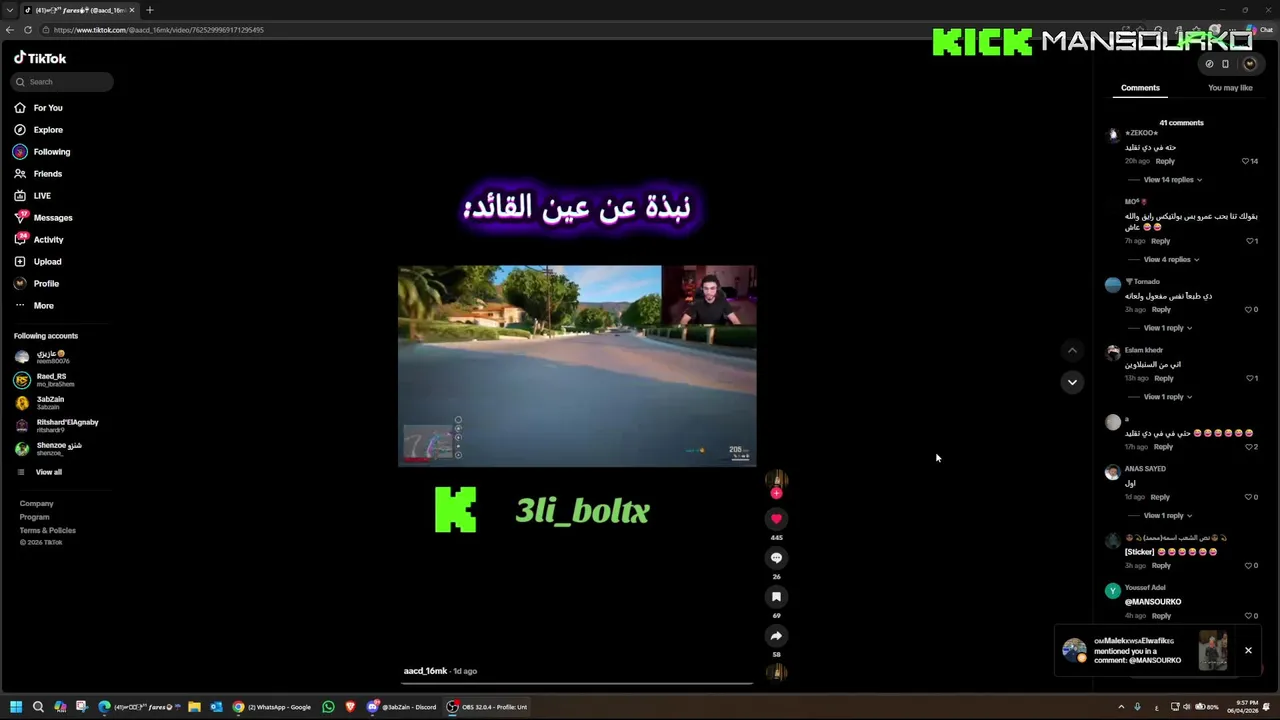Expand View 1 reply under ANAS SAYED
Image resolution: width=1280 pixels, height=720 pixels.
coord(1167,516)
